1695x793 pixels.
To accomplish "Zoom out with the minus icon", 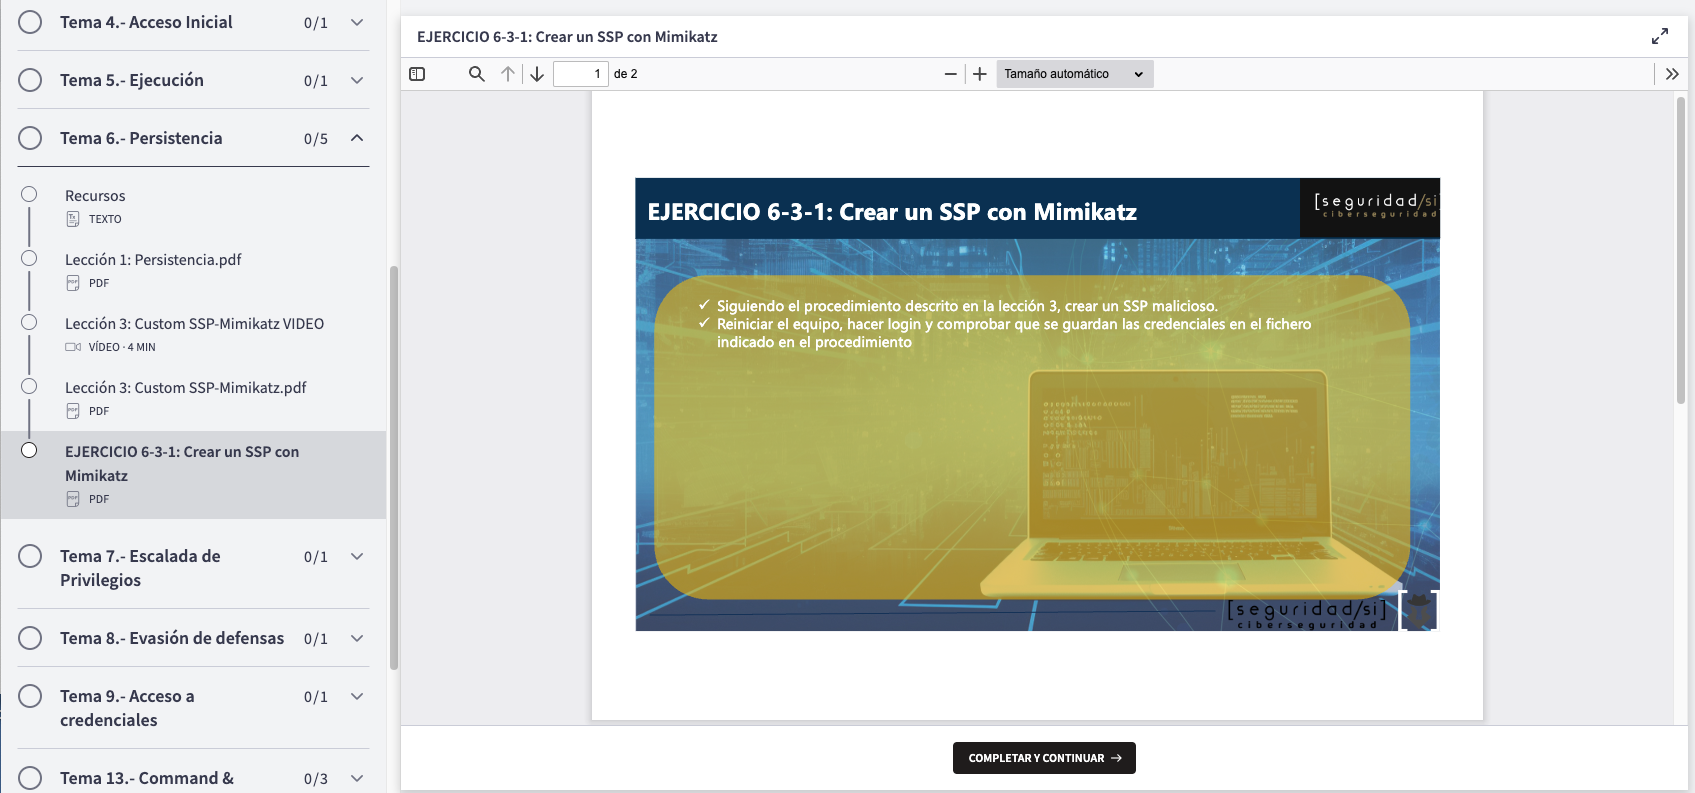I will (950, 74).
